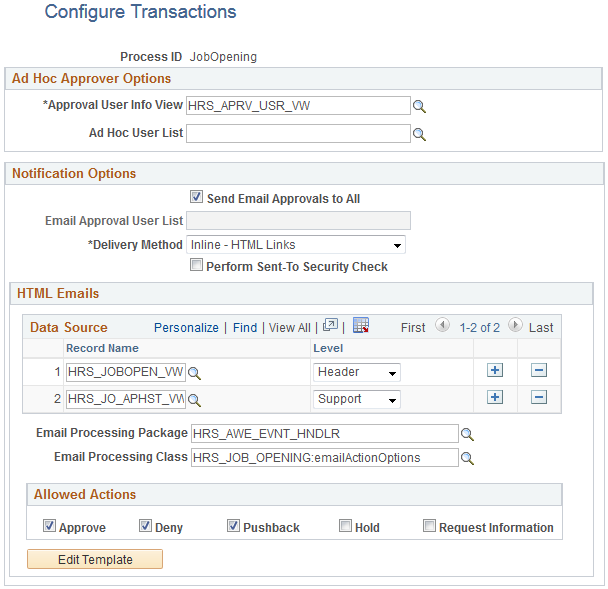This screenshot has height=589, width=608.
Task: Open Level dropdown showing Support
Action: click(x=356, y=400)
